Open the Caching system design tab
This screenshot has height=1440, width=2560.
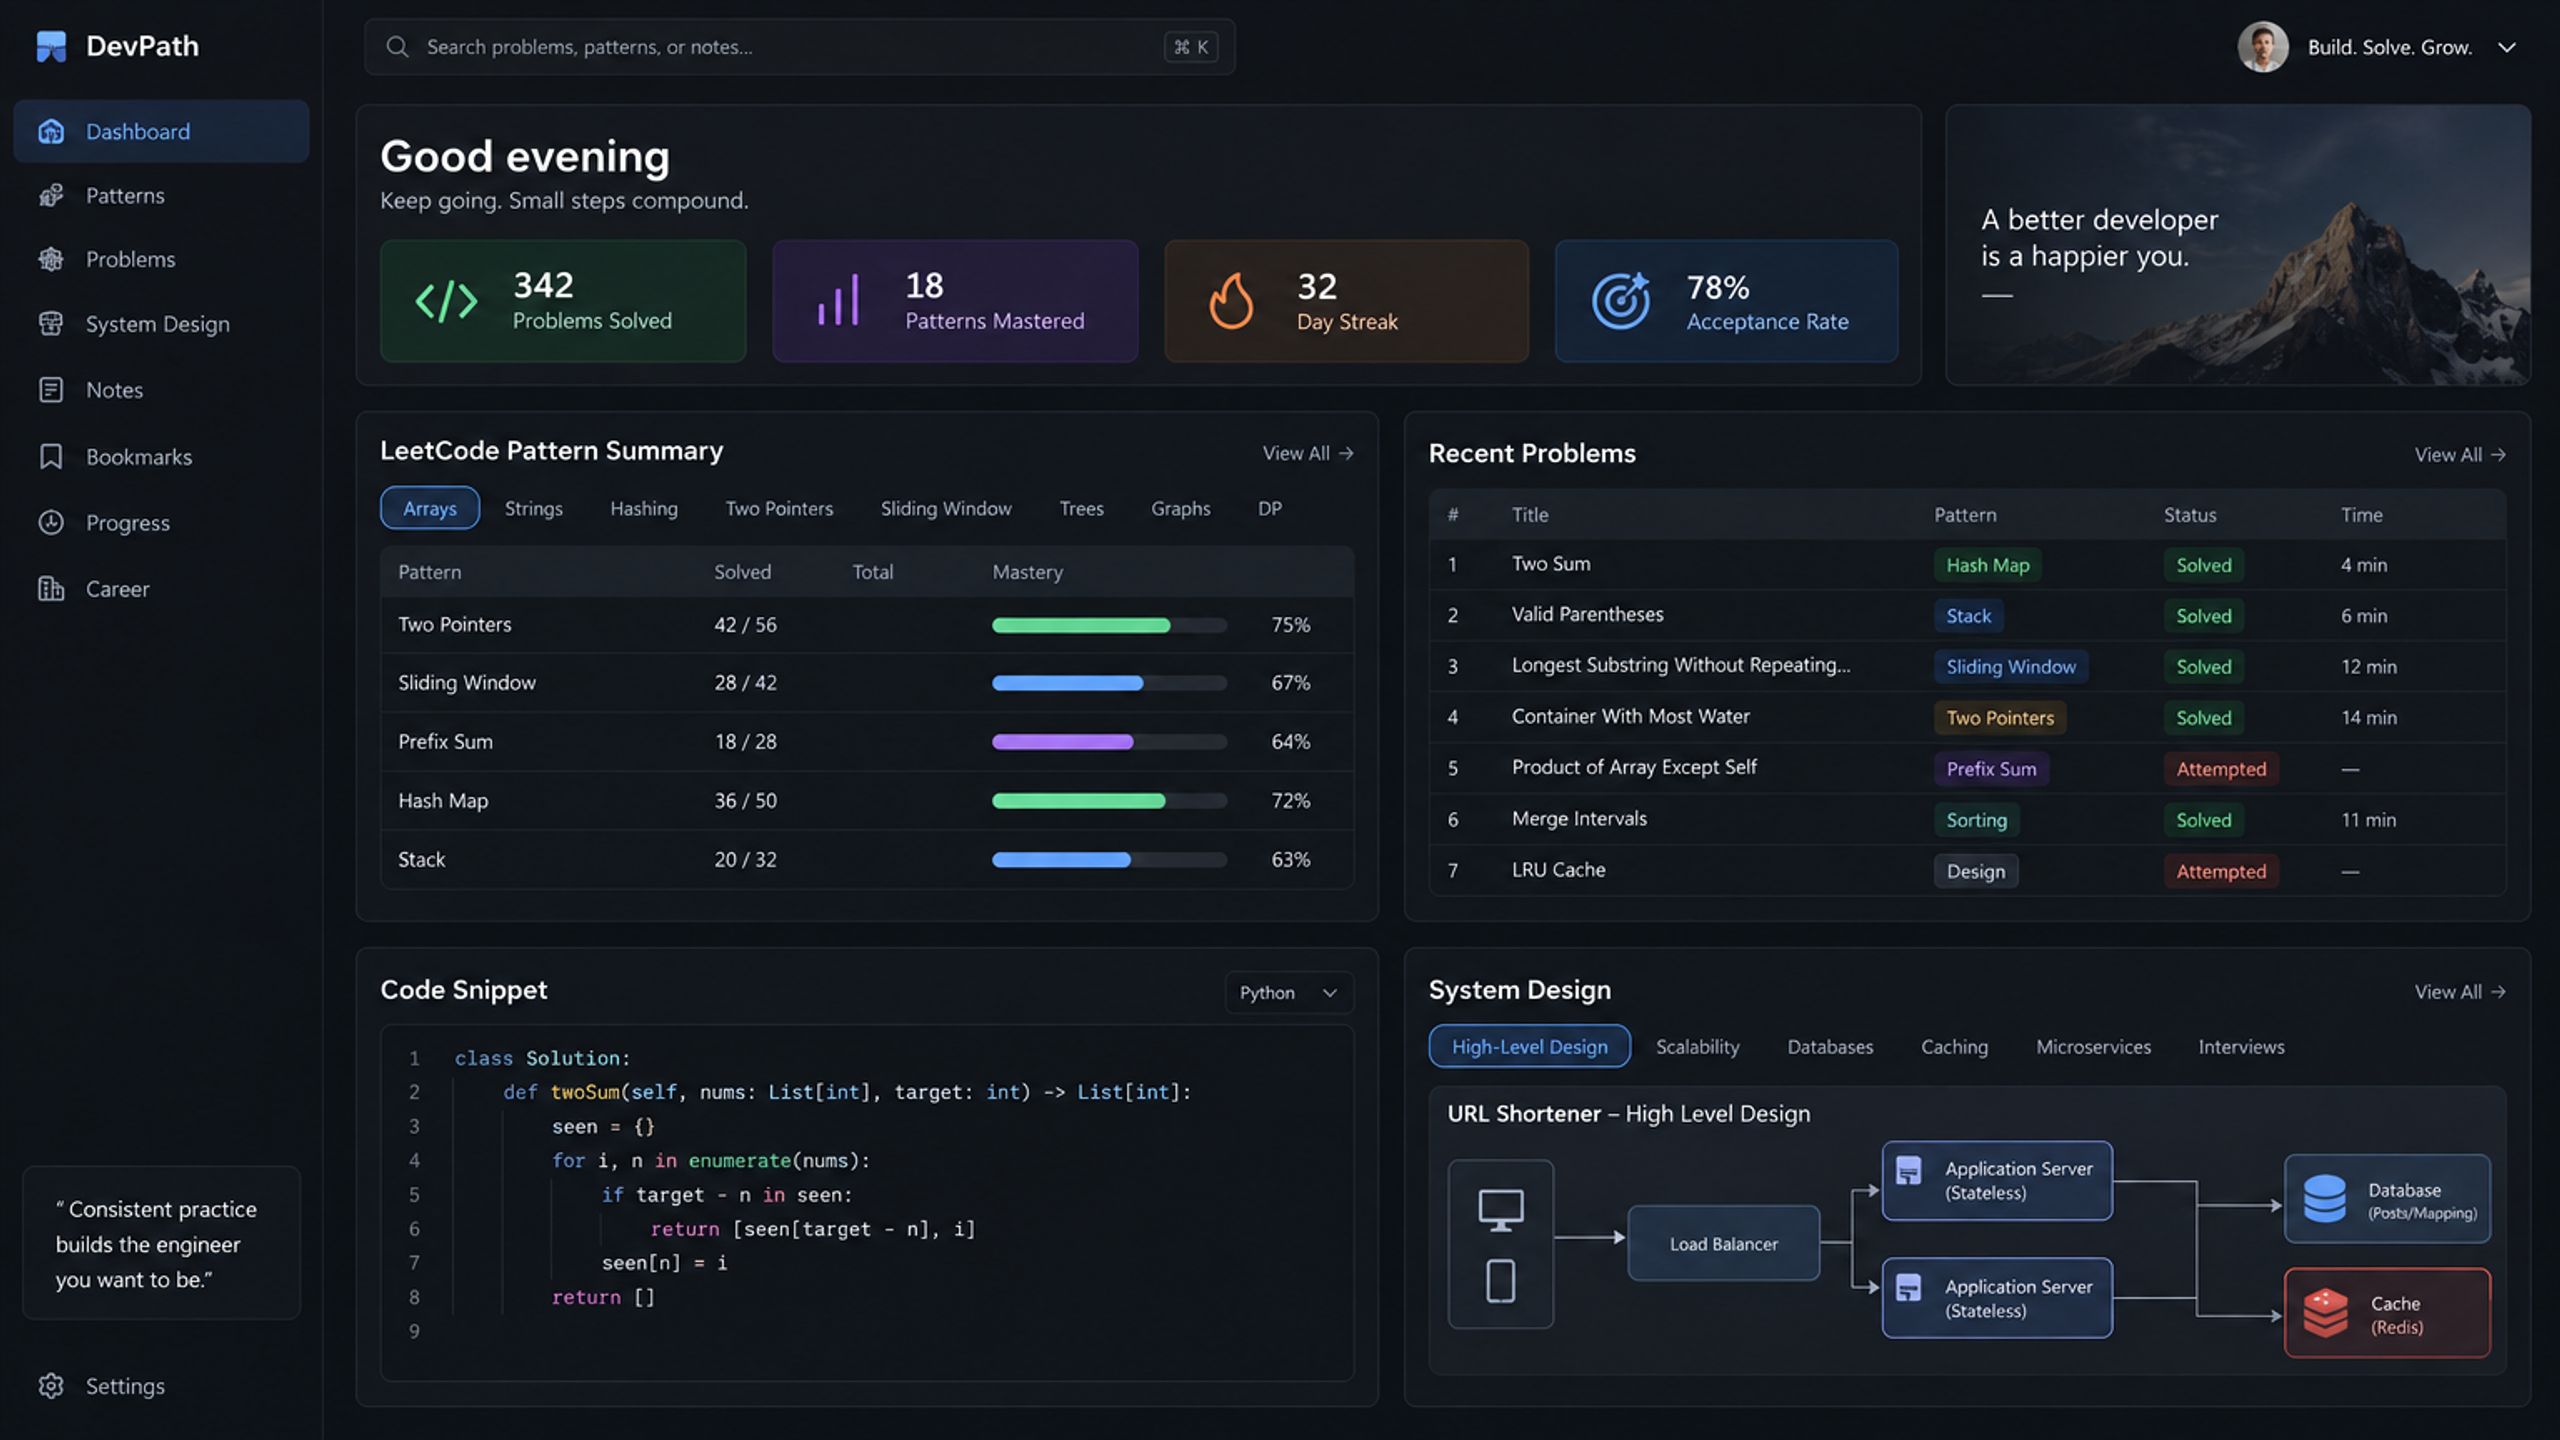[1954, 1047]
